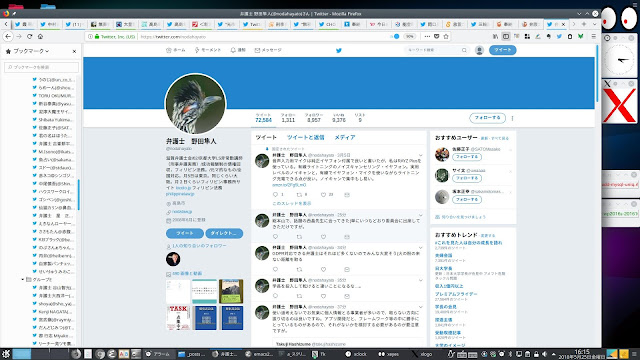
Task: Open Moments (モーメント) in Twitter nav
Action: point(207,50)
